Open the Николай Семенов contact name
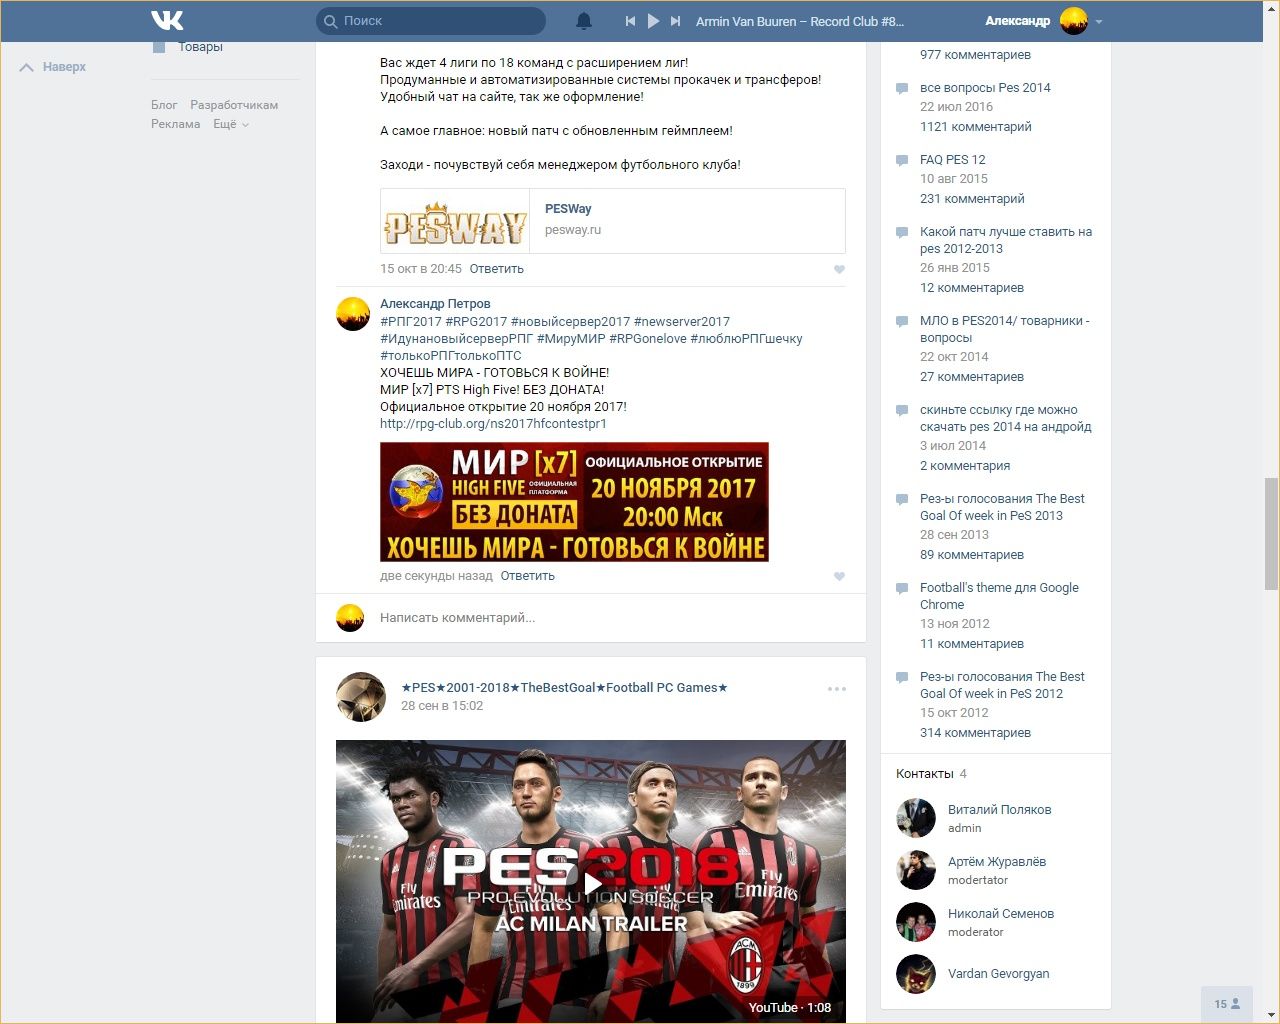Image resolution: width=1280 pixels, height=1024 pixels. click(x=1001, y=914)
